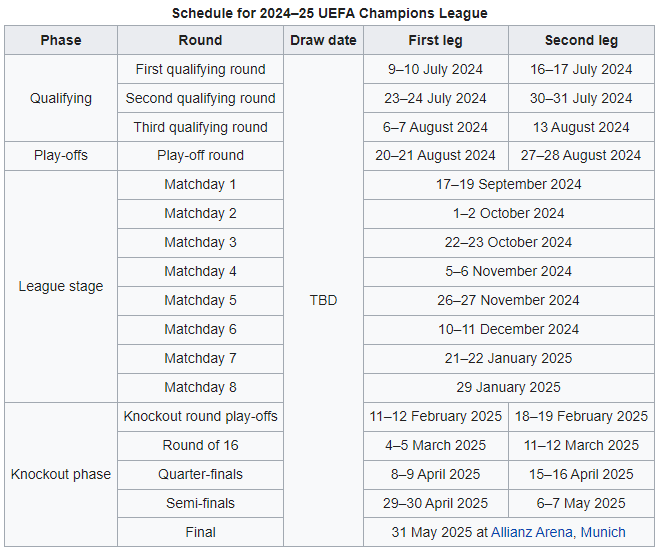Image resolution: width=663 pixels, height=551 pixels.
Task: Click the Second leg column header
Action: click(x=581, y=41)
